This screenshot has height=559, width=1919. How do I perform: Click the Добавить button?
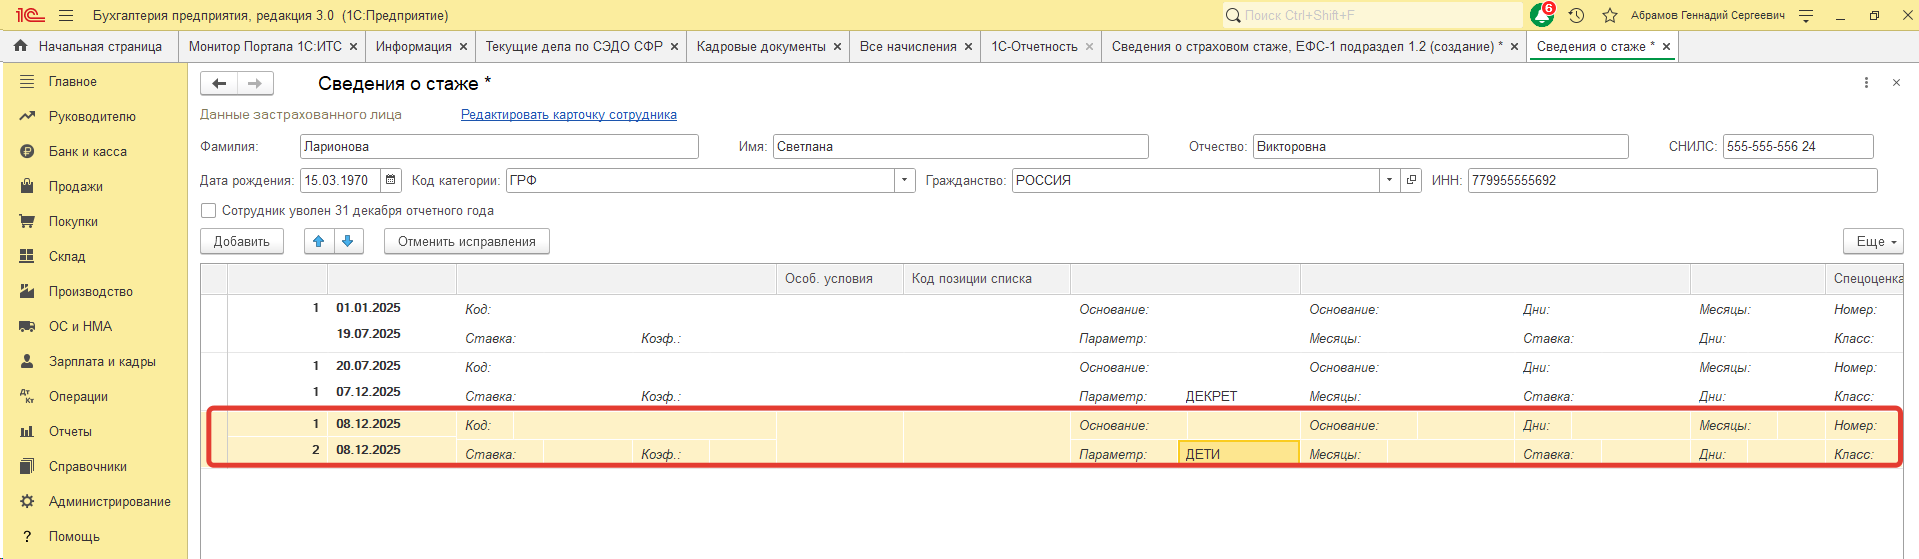(241, 241)
